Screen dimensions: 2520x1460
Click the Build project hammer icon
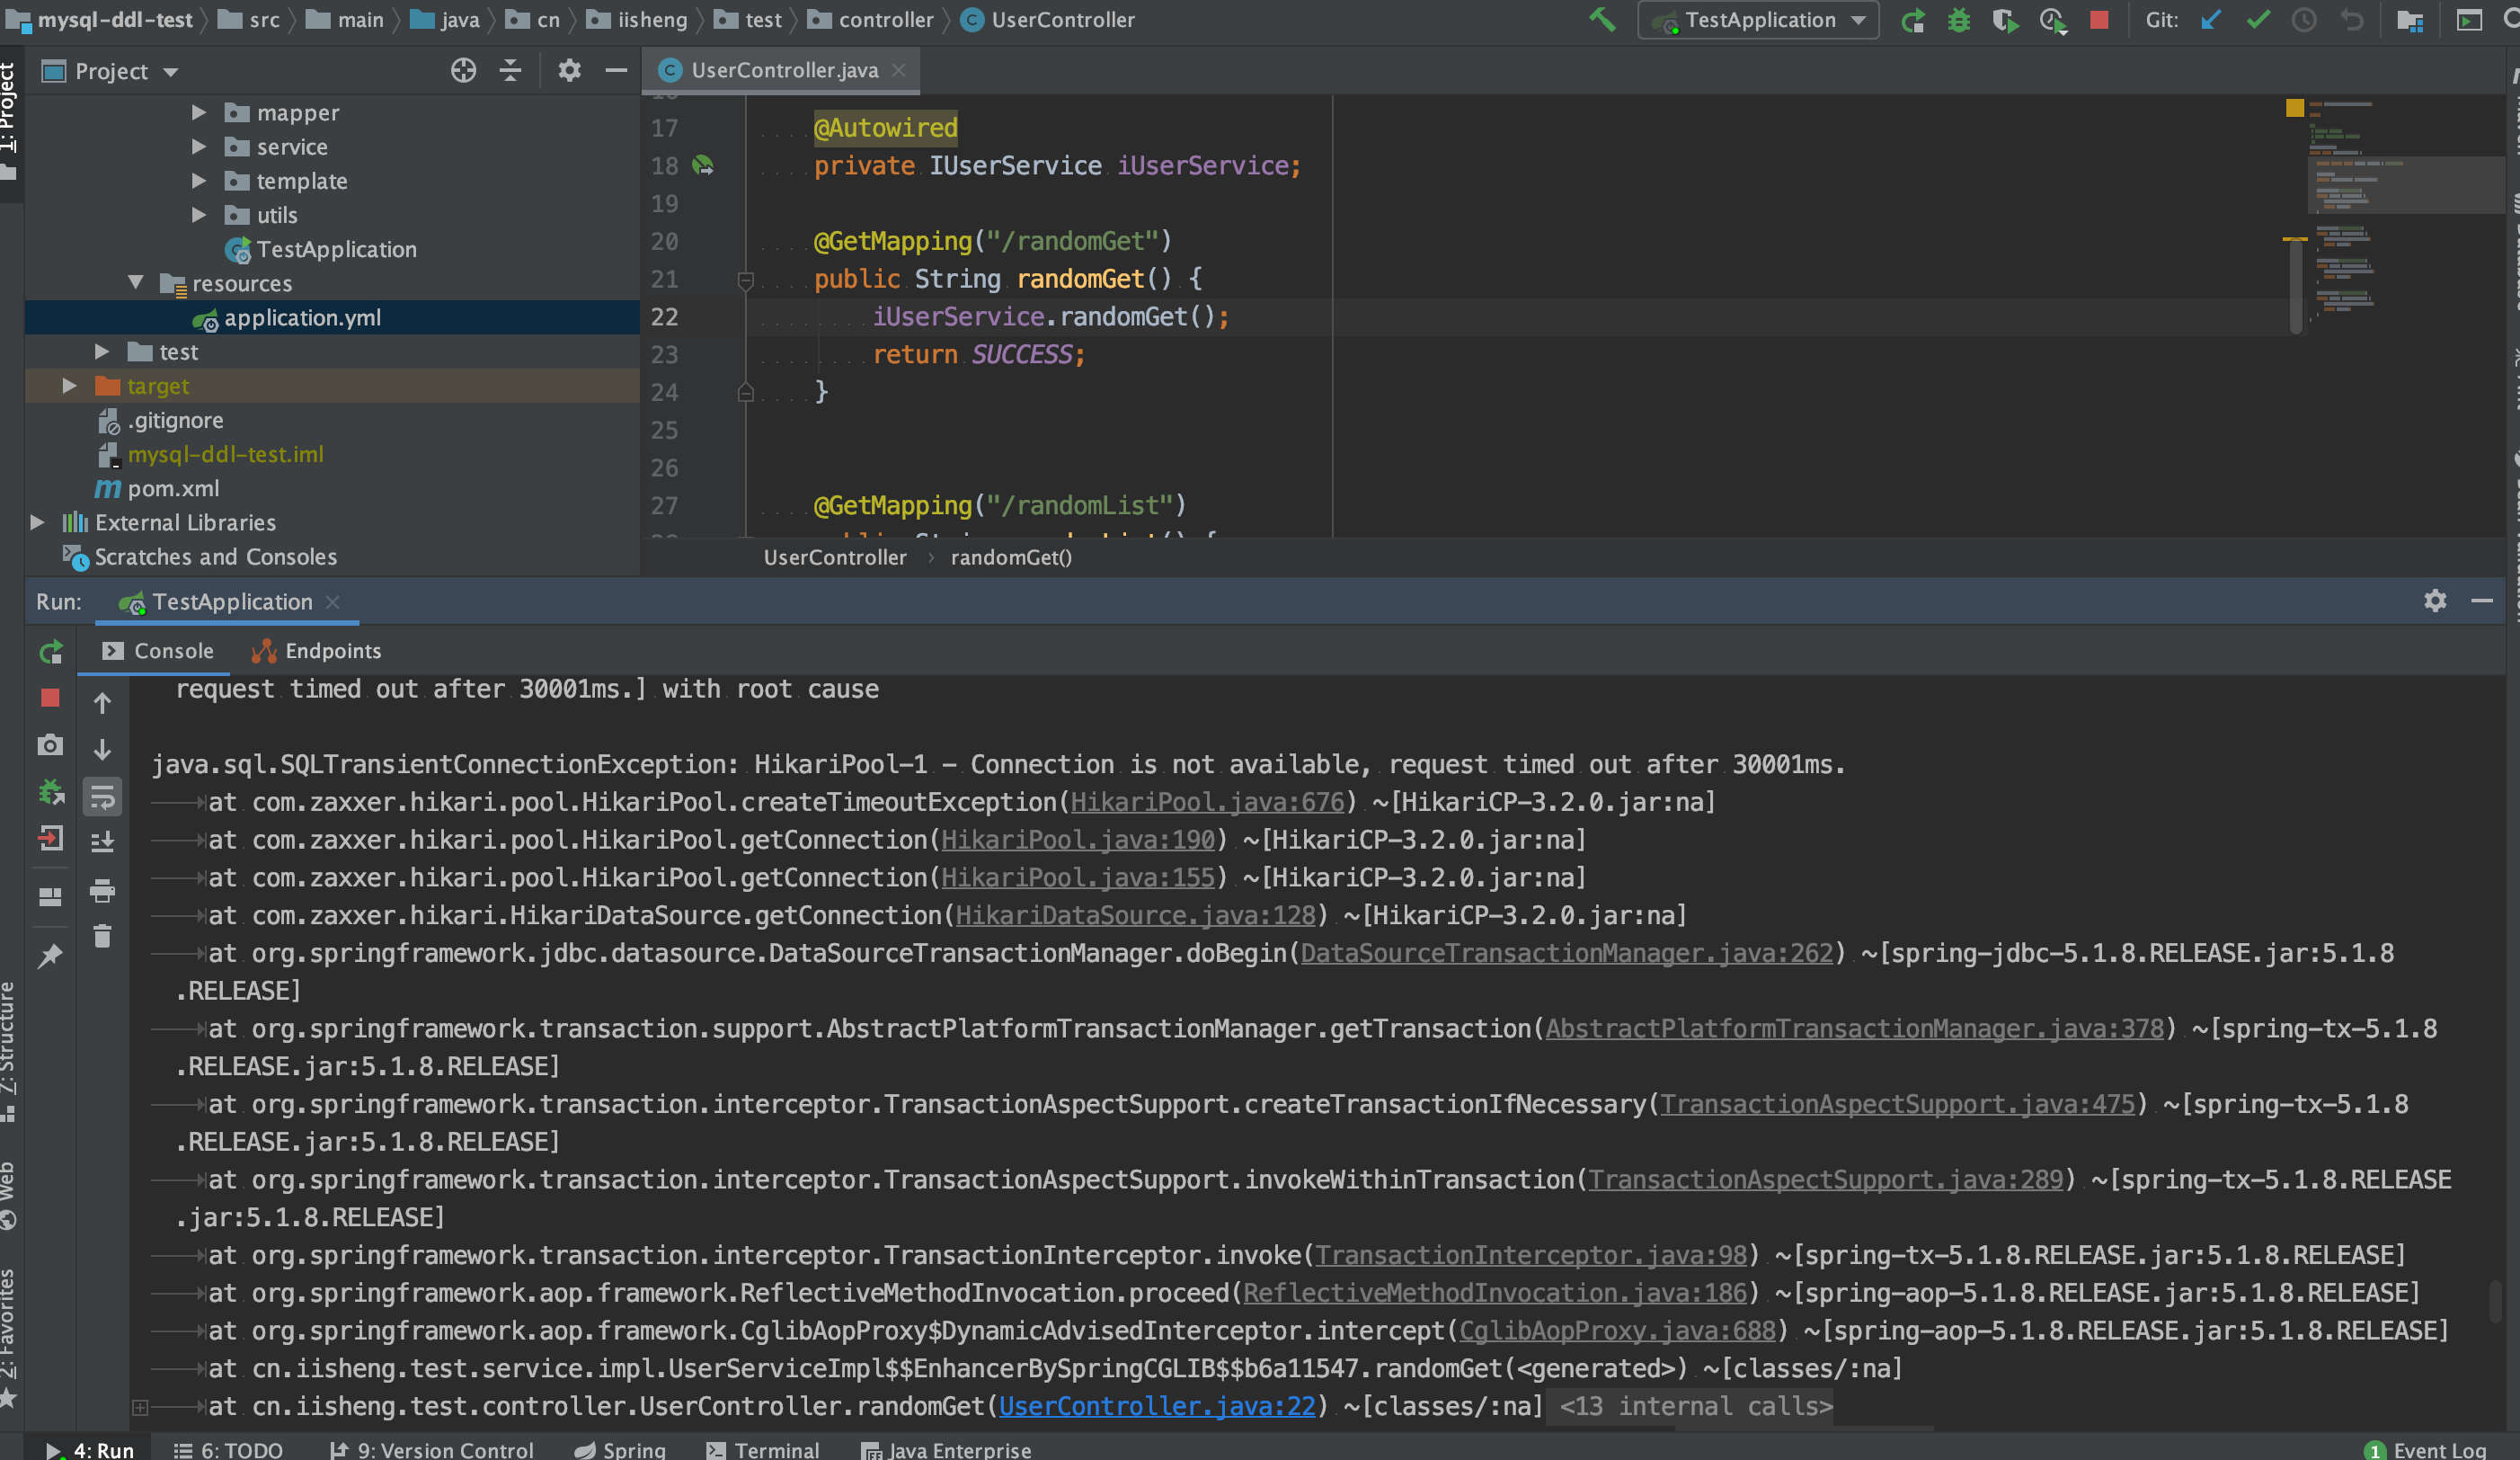[1601, 20]
